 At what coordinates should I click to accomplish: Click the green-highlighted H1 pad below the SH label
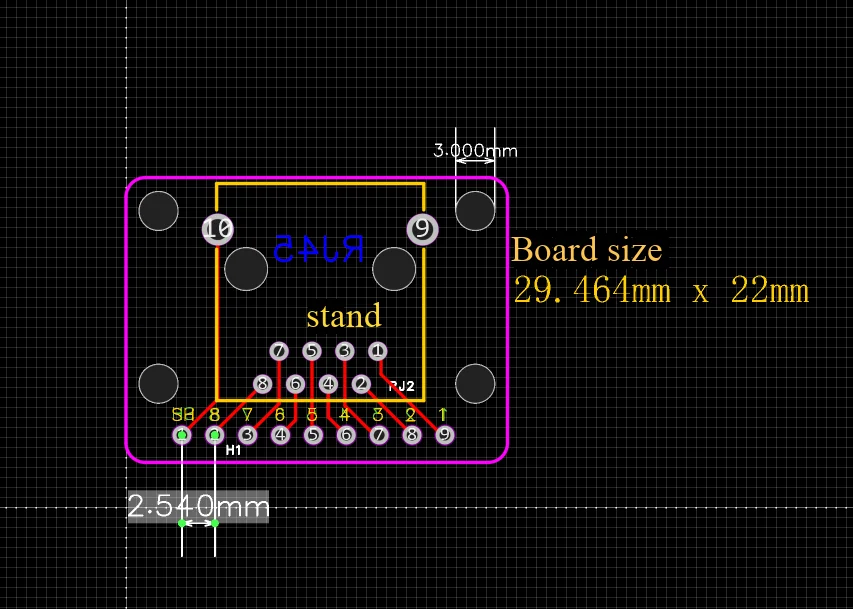pyautogui.click(x=182, y=434)
